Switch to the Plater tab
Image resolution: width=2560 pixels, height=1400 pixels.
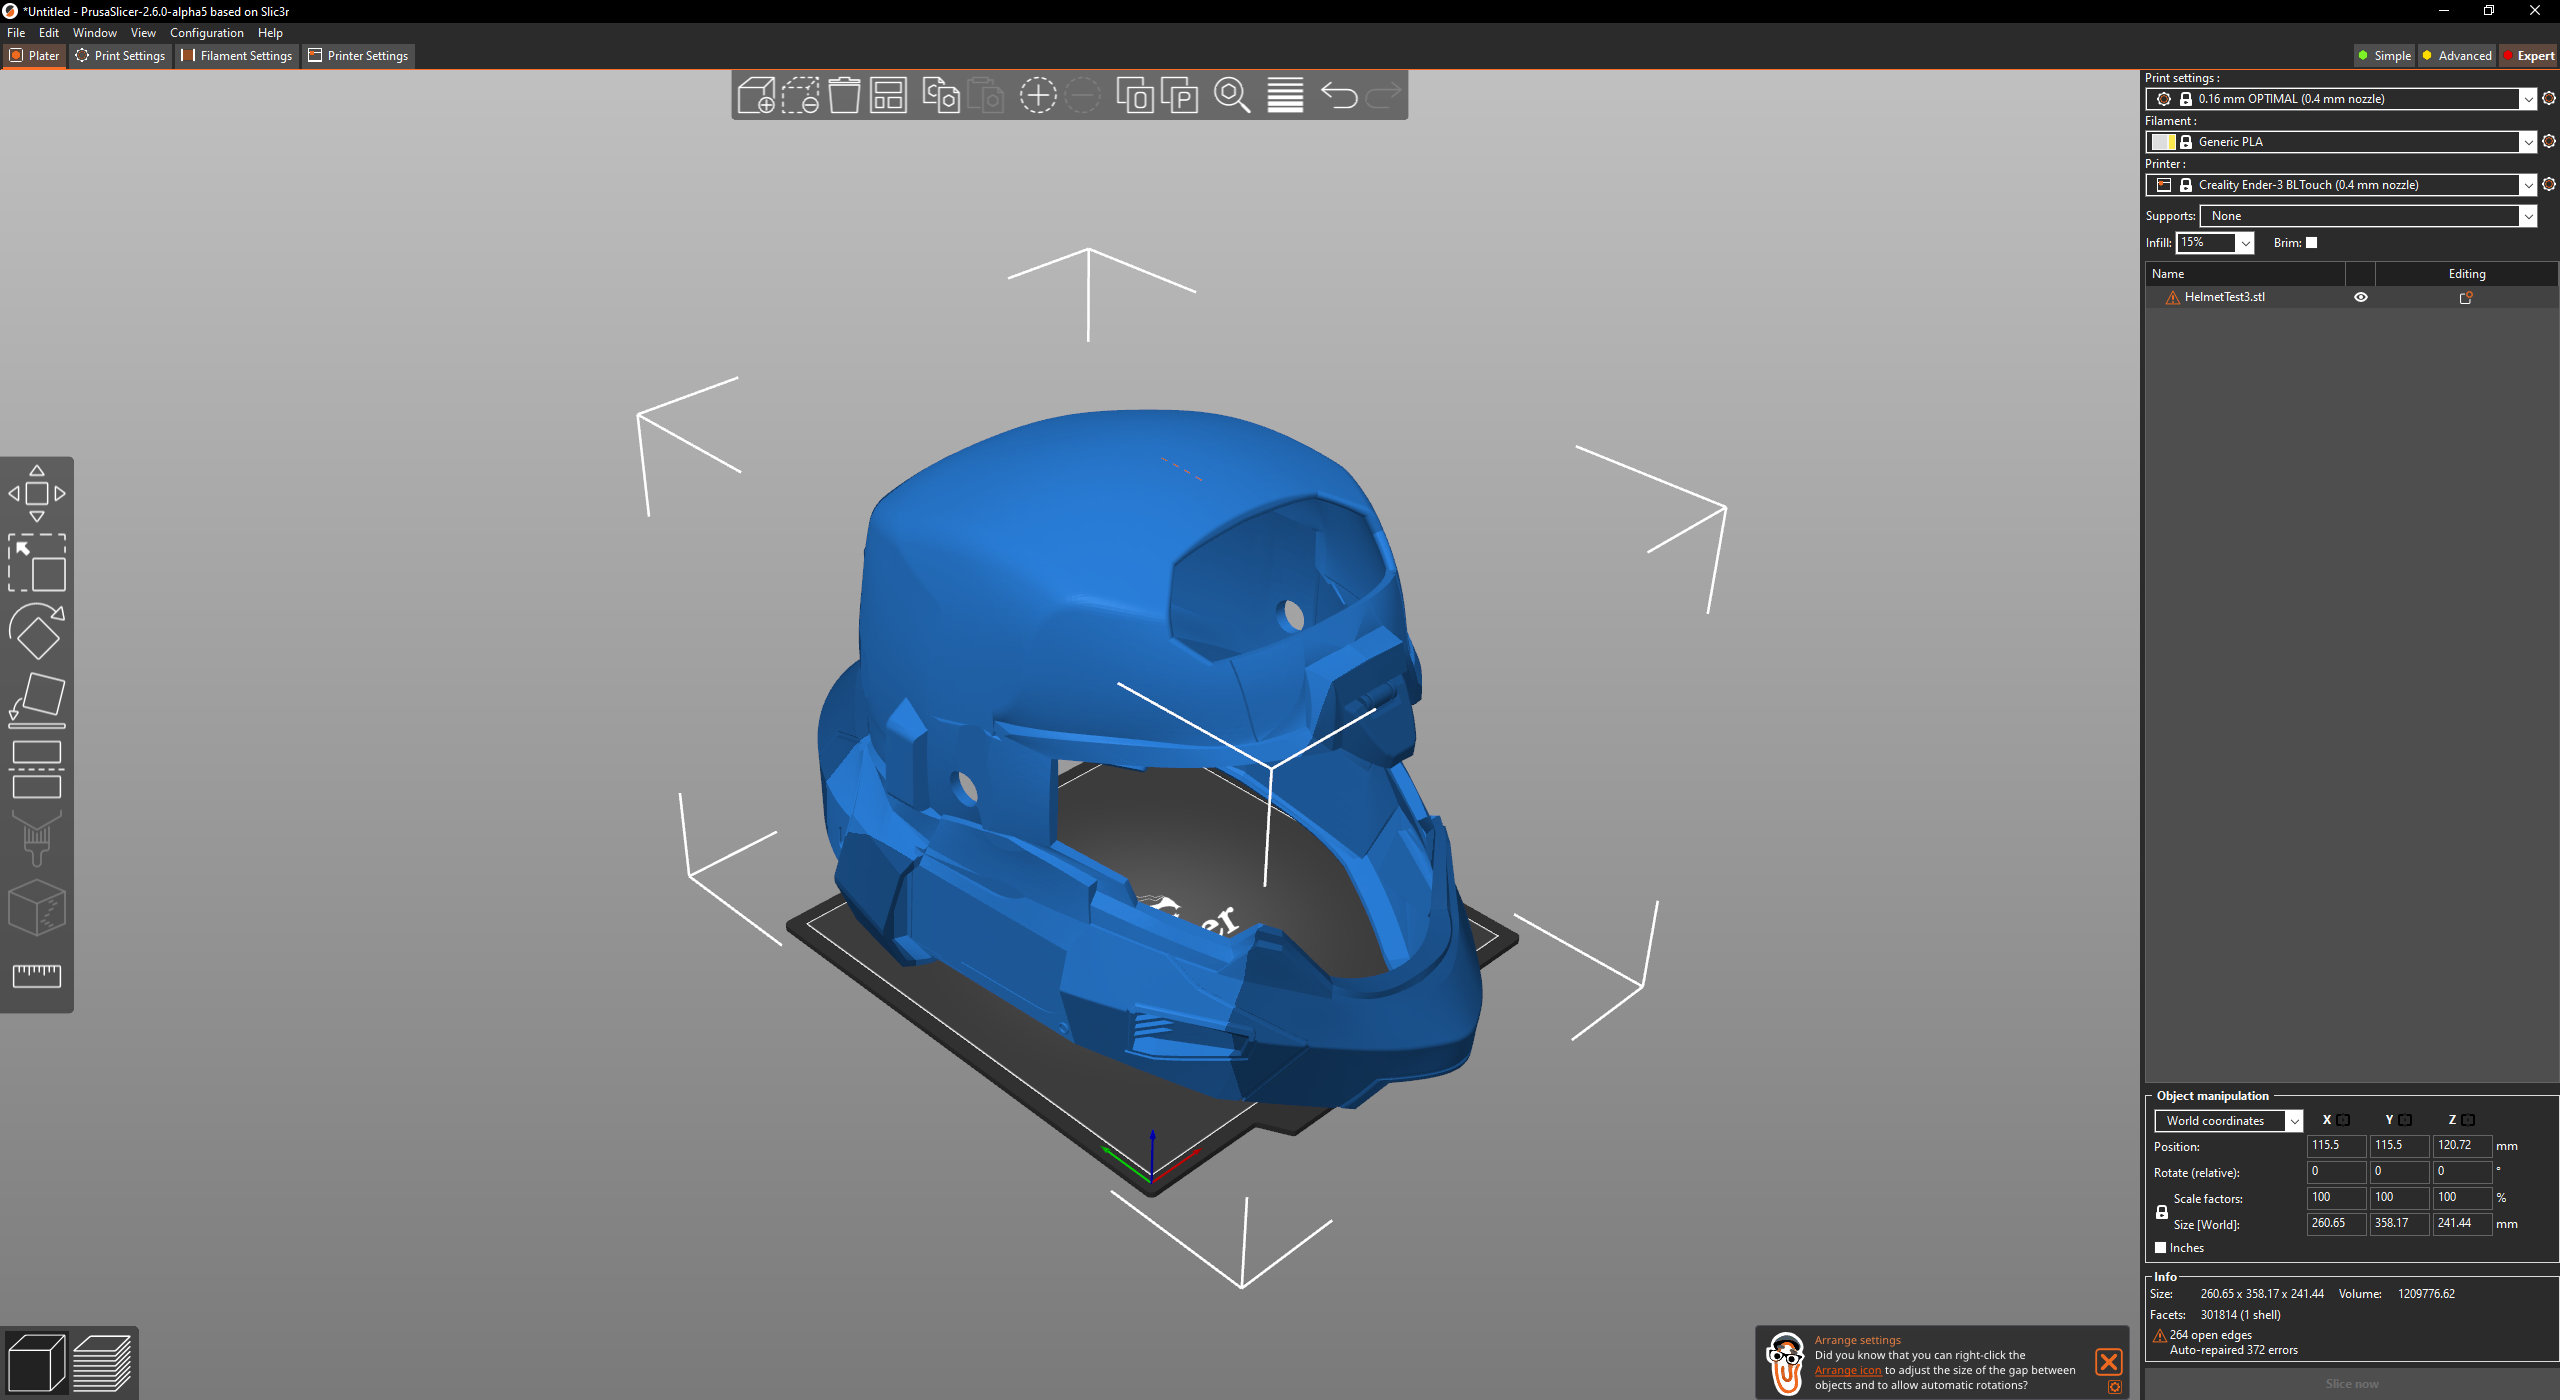click(35, 56)
